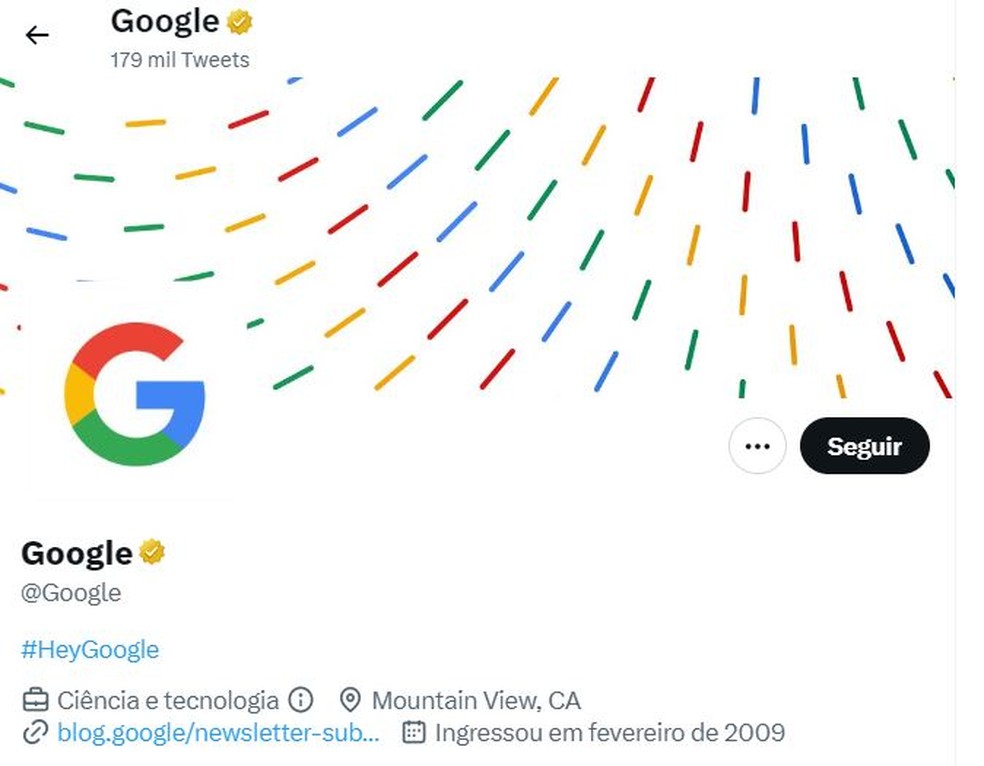Toggle following by pressing Seguir
This screenshot has height=766, width=984.
[865, 446]
